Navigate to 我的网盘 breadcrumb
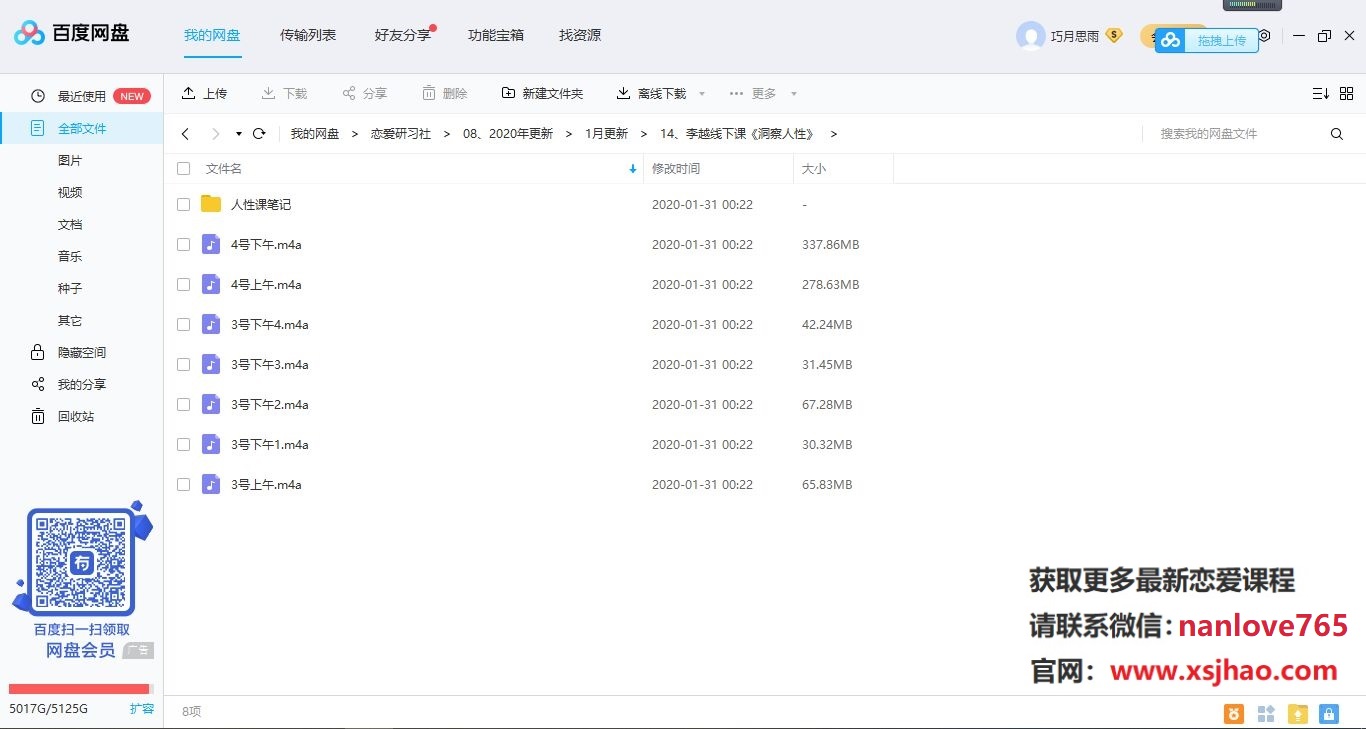The height and width of the screenshot is (729, 1366). pos(315,134)
